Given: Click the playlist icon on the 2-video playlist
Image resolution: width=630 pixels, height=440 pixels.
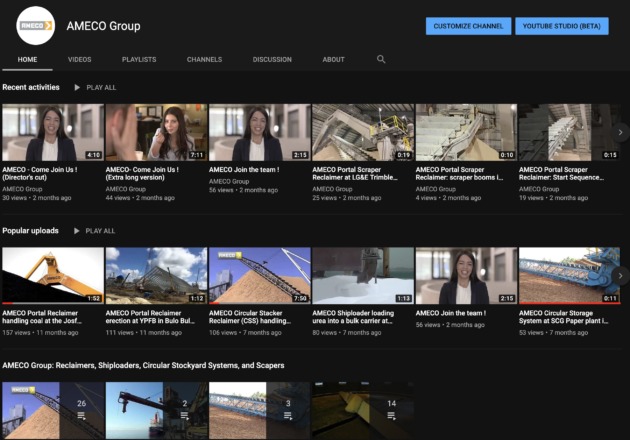Looking at the screenshot, I should [x=185, y=415].
